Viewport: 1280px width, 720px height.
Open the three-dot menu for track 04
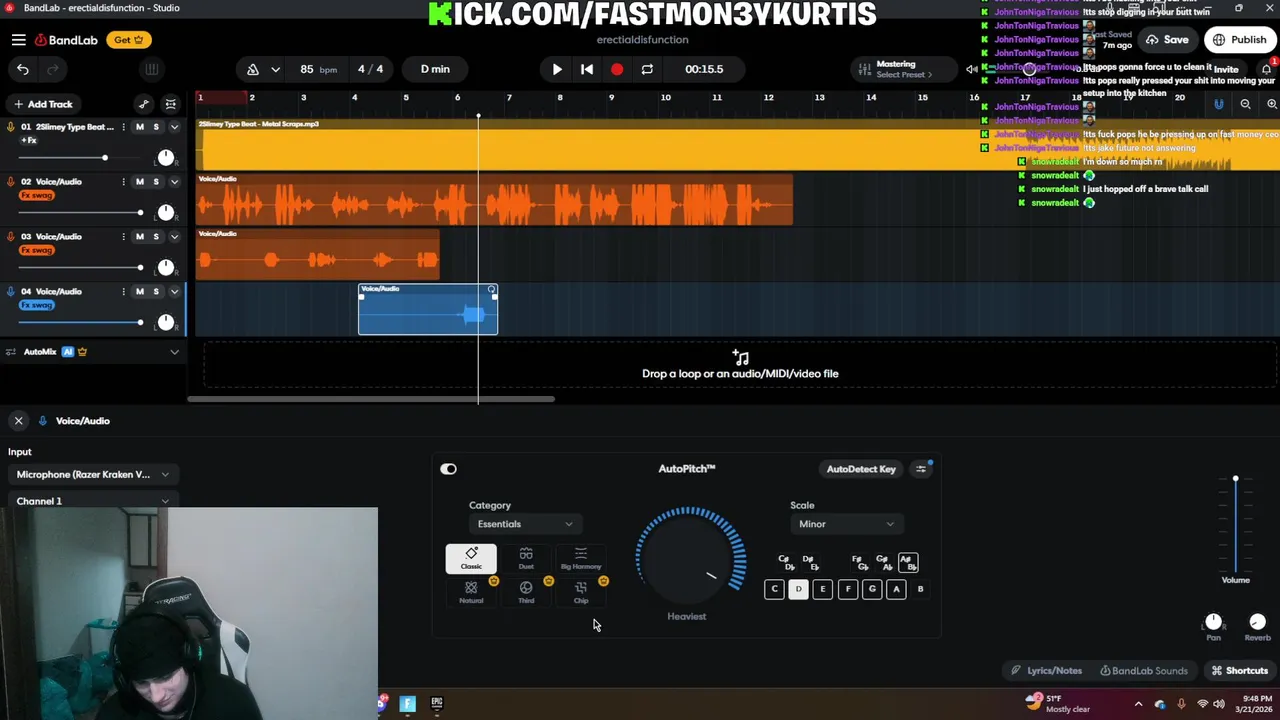click(124, 292)
